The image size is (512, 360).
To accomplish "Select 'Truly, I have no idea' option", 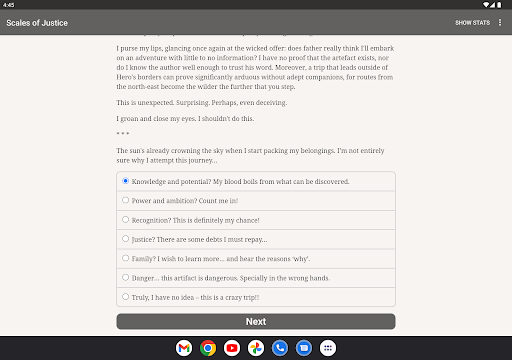I will click(x=256, y=297).
